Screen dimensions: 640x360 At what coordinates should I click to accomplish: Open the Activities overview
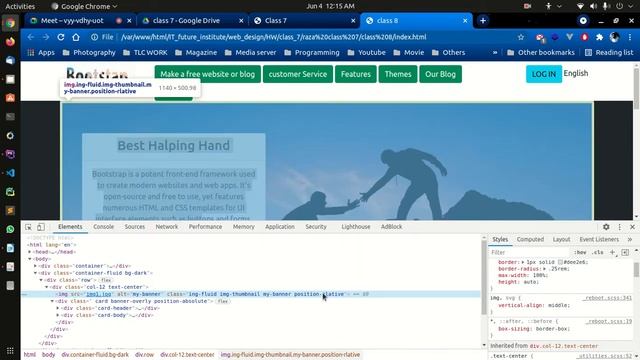[20, 6]
